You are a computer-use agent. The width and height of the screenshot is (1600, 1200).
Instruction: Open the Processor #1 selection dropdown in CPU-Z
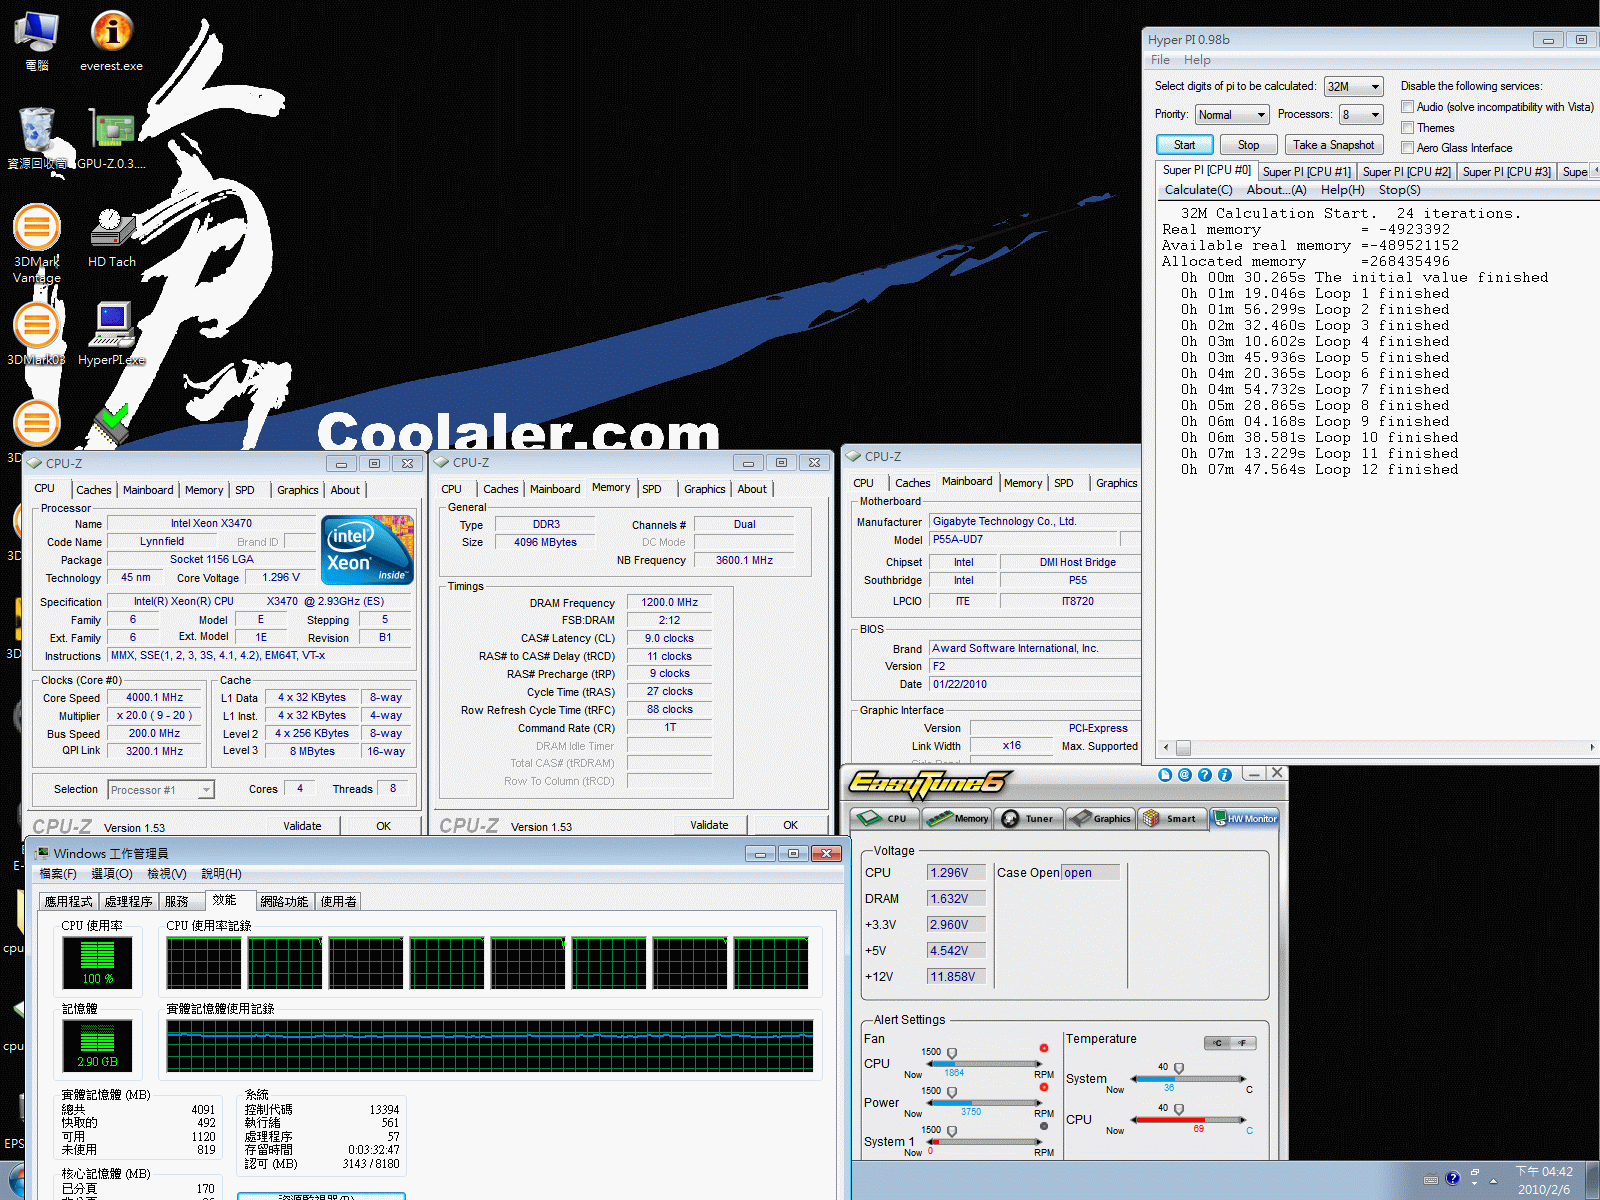pos(161,790)
